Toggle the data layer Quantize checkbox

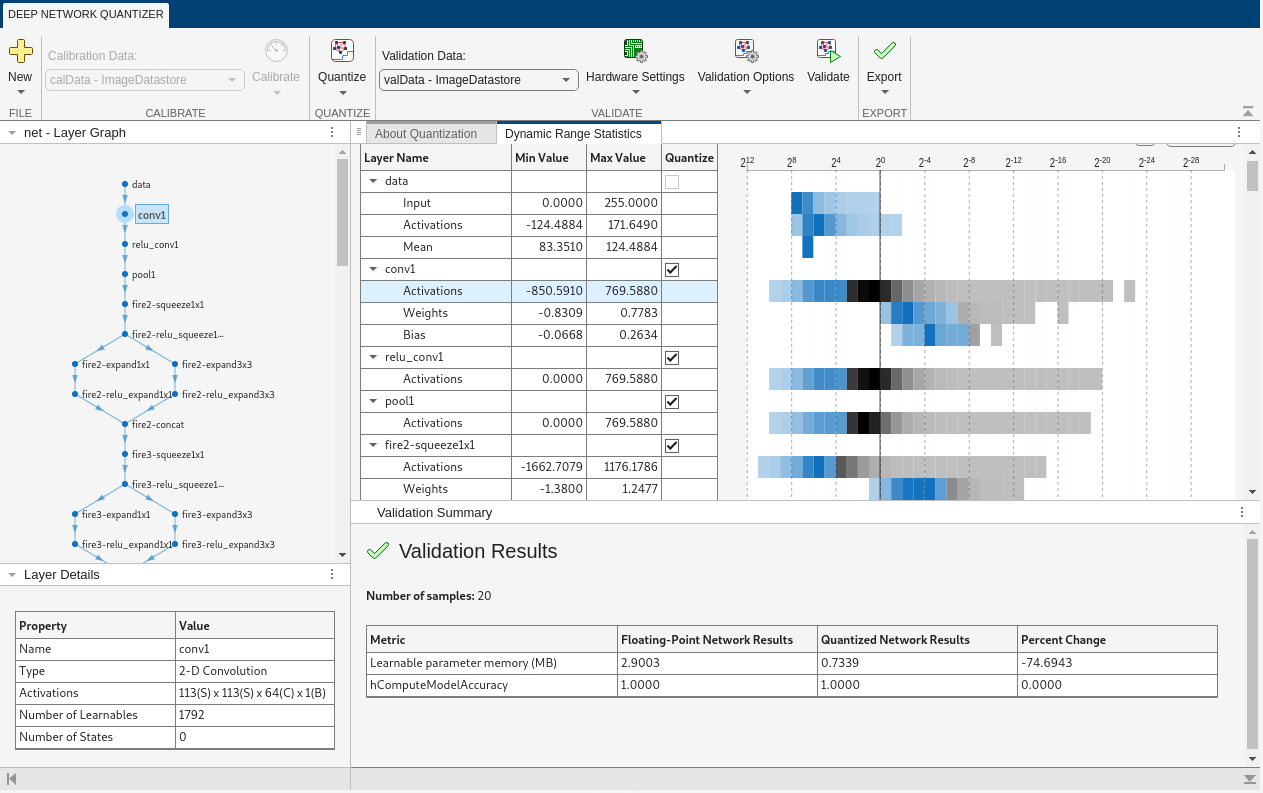[x=672, y=182]
